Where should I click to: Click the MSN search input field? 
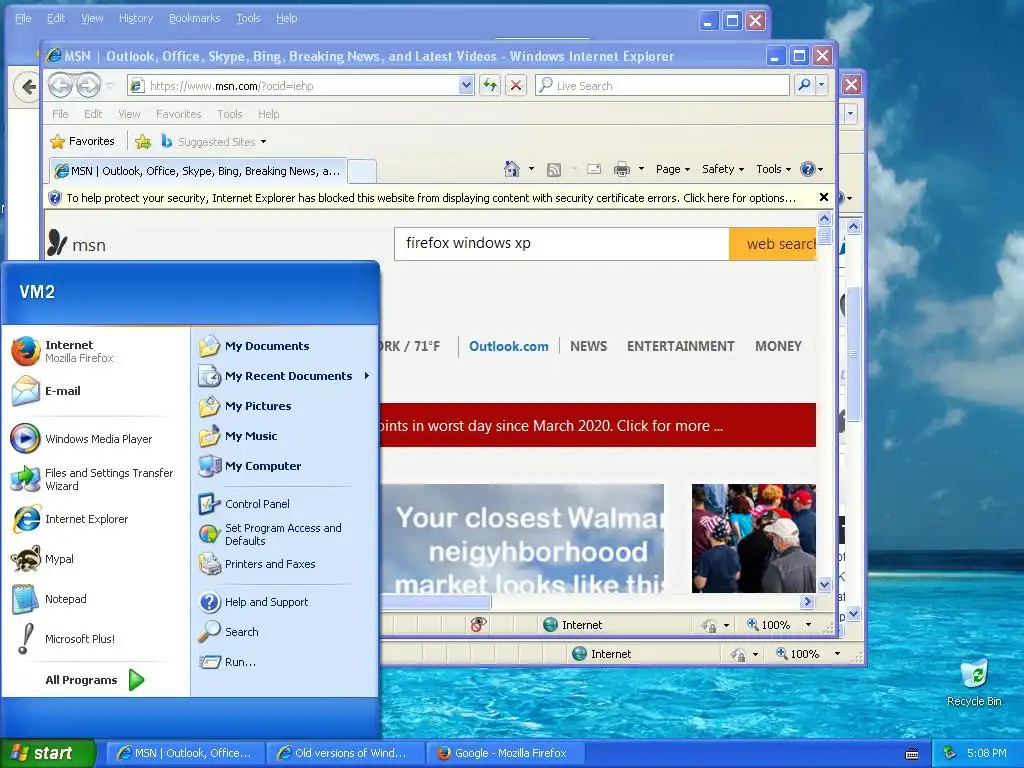tap(562, 244)
